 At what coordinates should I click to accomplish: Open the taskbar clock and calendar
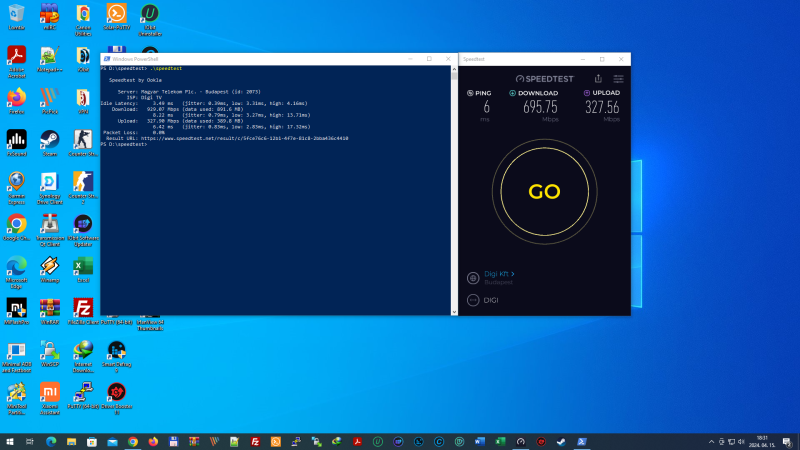pyautogui.click(x=762, y=442)
